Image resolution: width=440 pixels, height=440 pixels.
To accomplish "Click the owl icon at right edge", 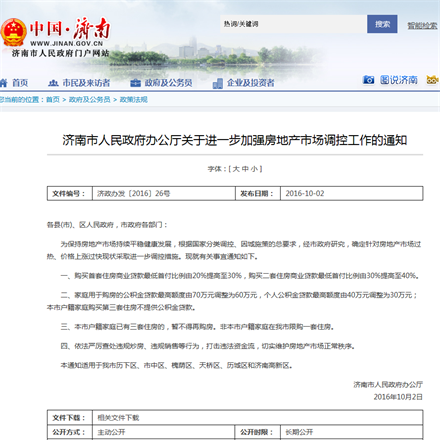I will pos(433,80).
